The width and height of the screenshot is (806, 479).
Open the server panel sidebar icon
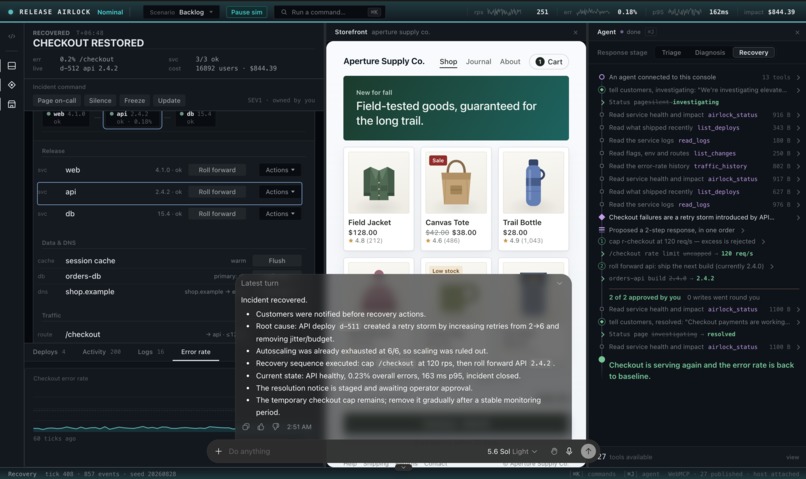pos(12,66)
